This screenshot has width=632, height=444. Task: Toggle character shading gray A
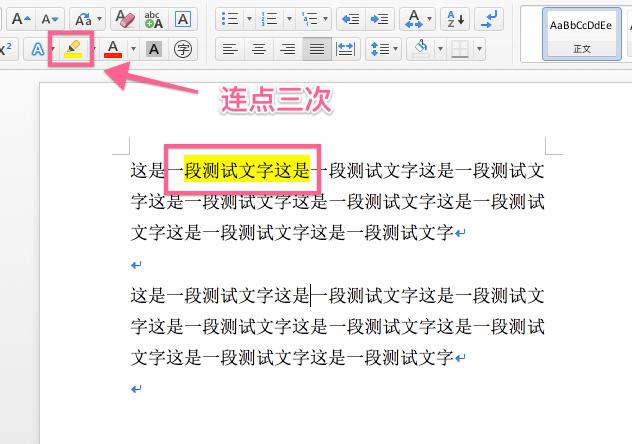pyautogui.click(x=154, y=49)
